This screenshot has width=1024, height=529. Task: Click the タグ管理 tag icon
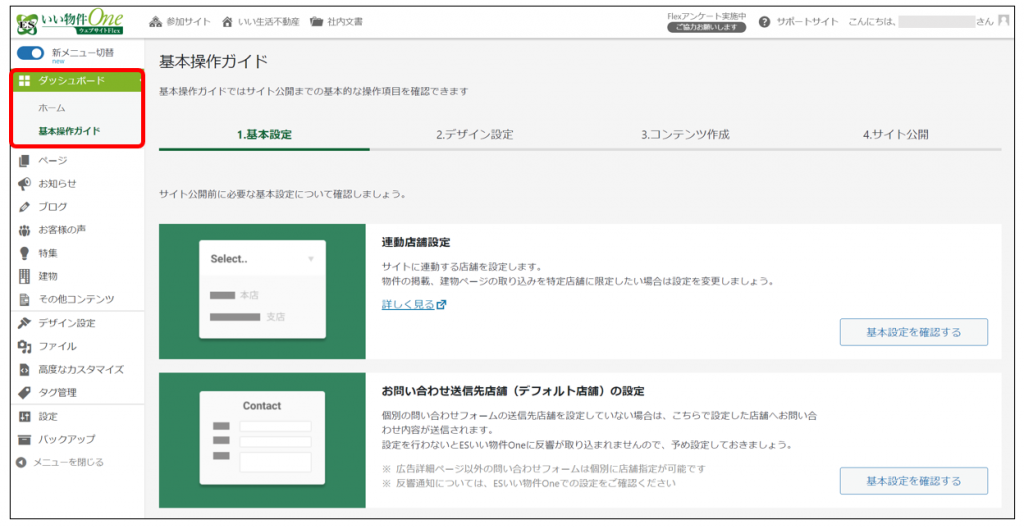25,393
